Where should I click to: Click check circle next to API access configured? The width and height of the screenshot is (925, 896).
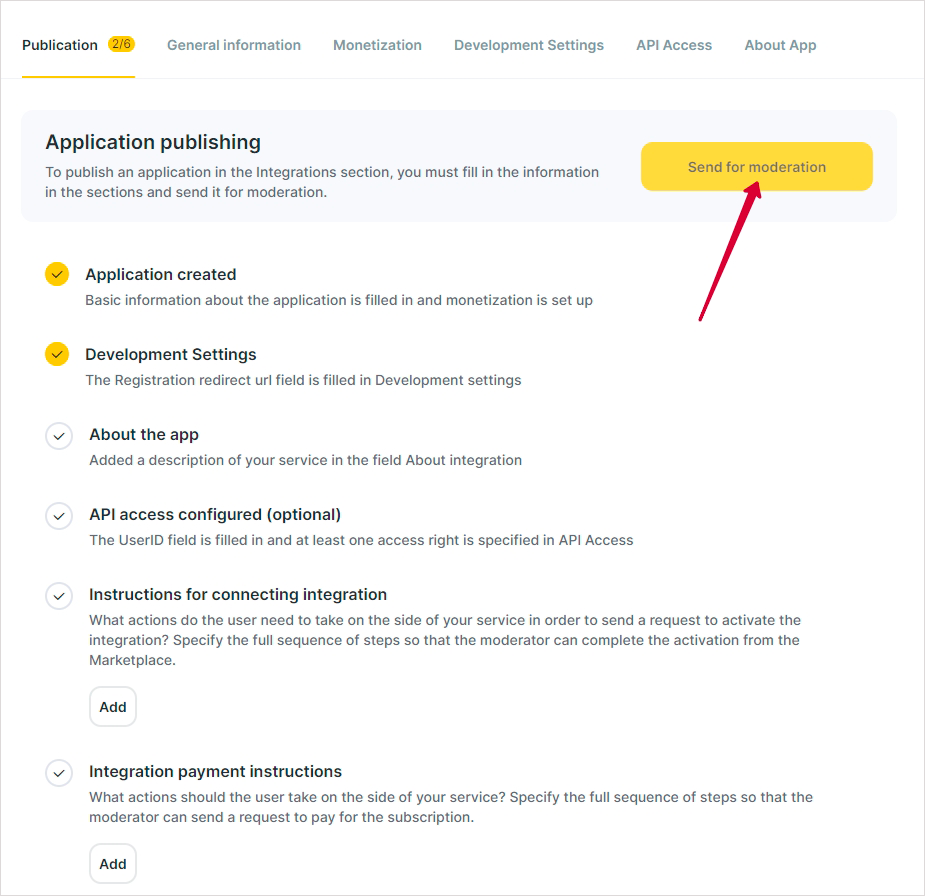59,516
